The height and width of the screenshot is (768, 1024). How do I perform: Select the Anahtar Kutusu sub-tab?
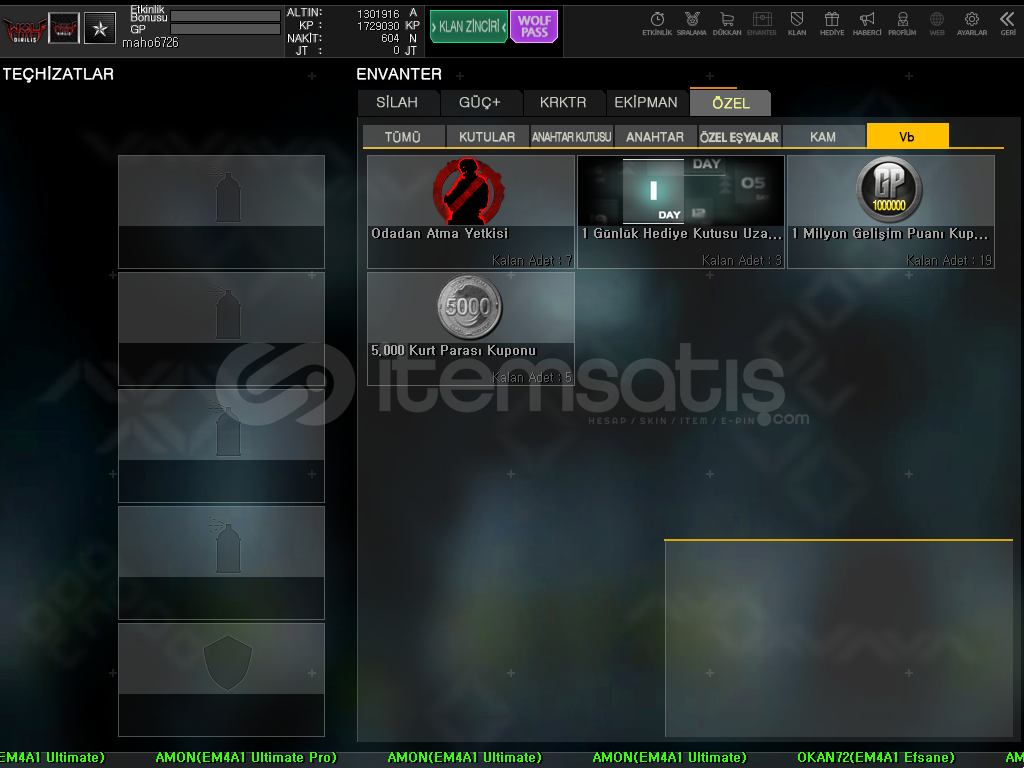(x=571, y=137)
